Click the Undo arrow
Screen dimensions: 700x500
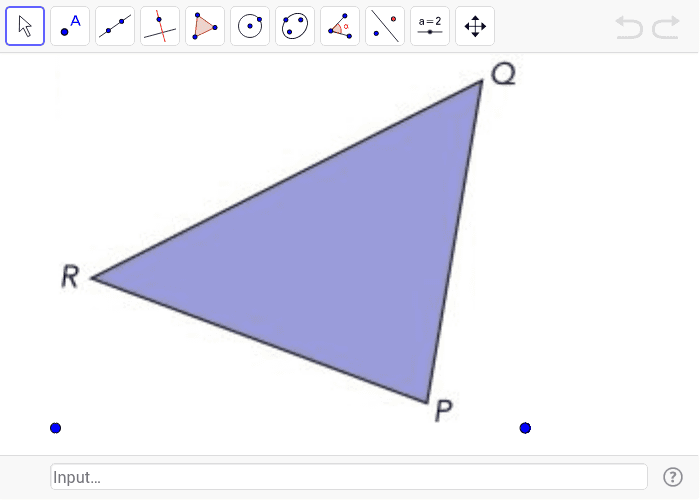(x=629, y=27)
